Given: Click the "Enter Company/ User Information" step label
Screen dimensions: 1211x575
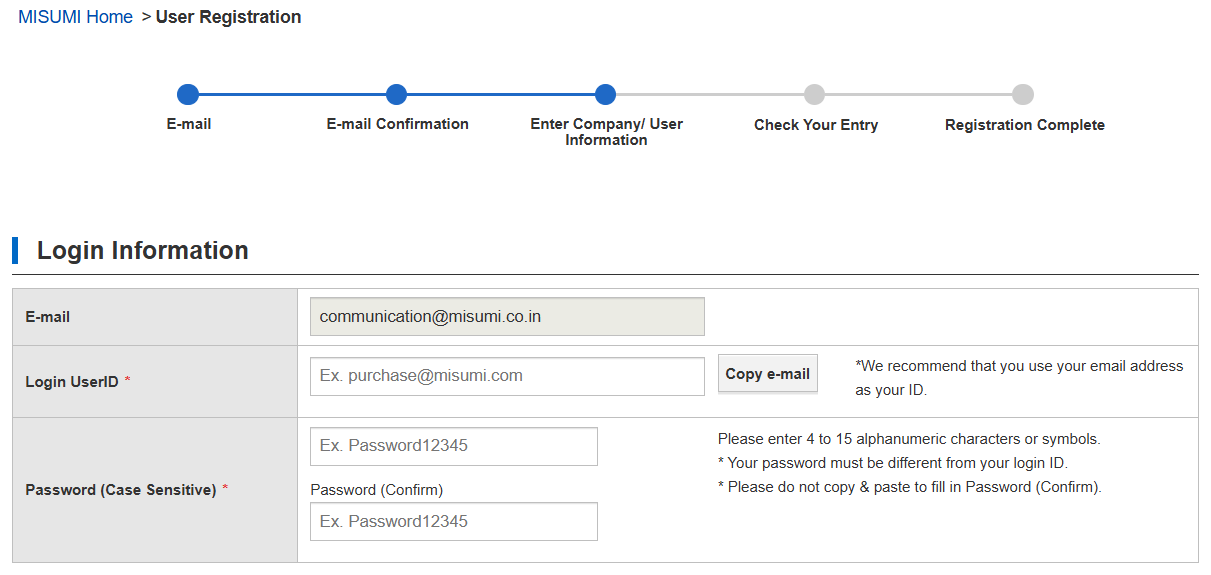Looking at the screenshot, I should pos(606,132).
